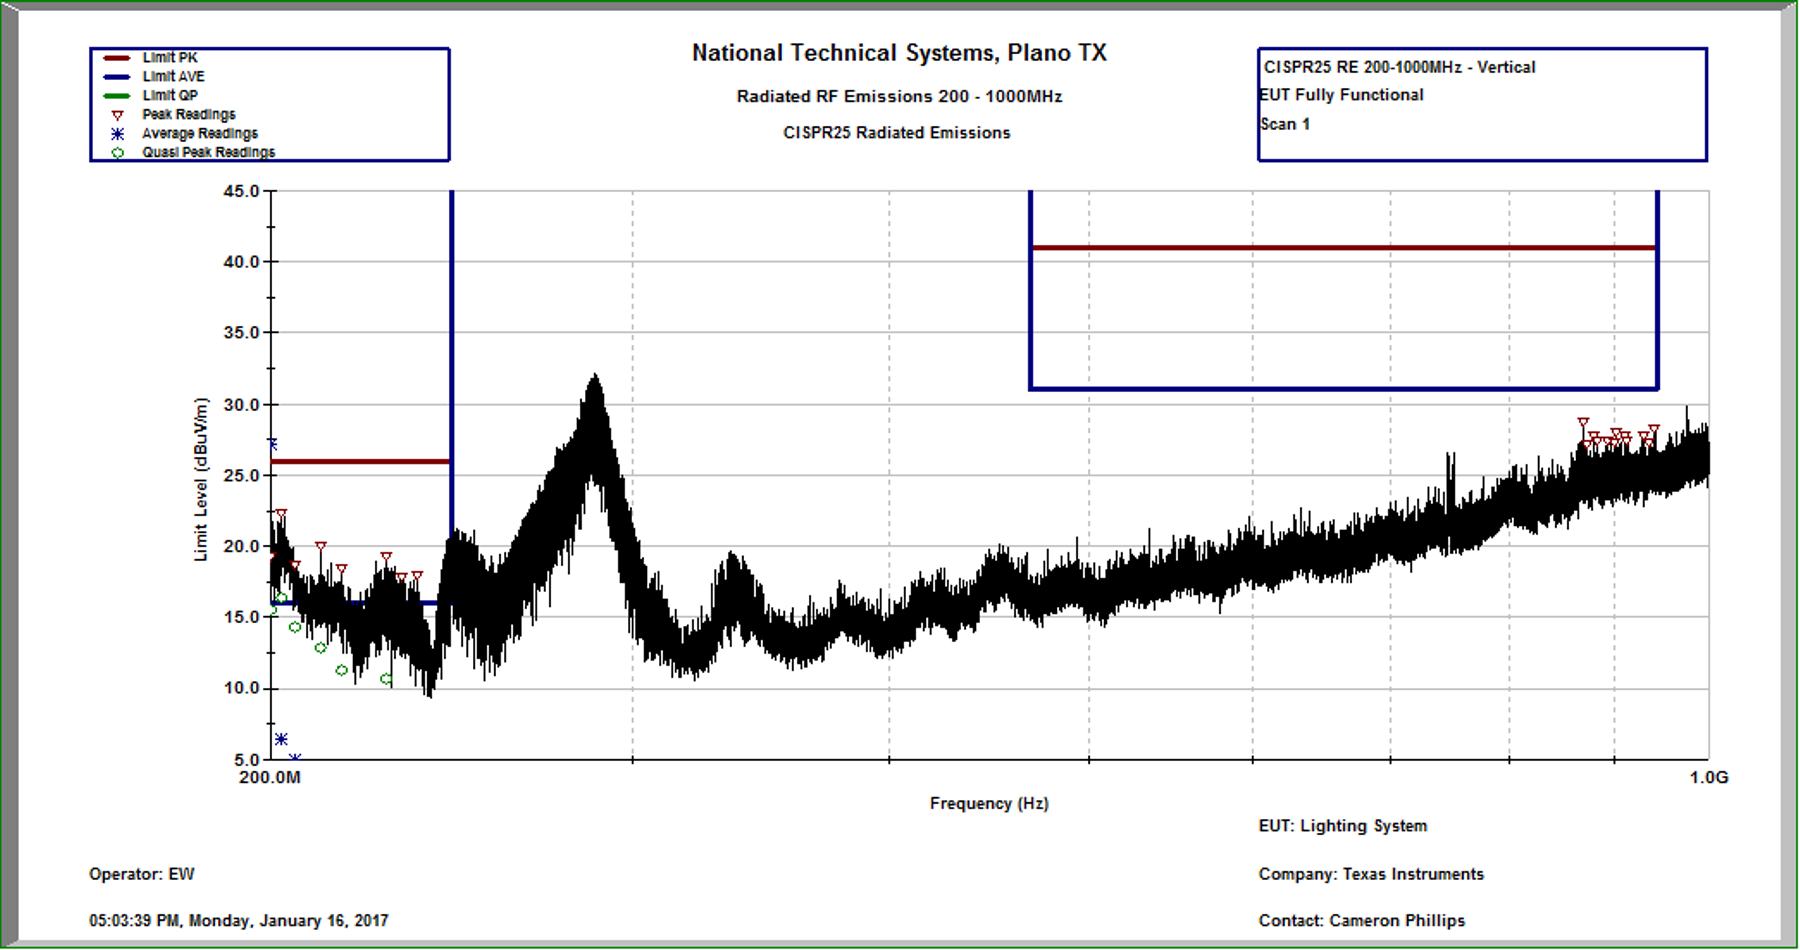Click the Scan 1 label
The height and width of the screenshot is (950, 1800).
click(1285, 124)
